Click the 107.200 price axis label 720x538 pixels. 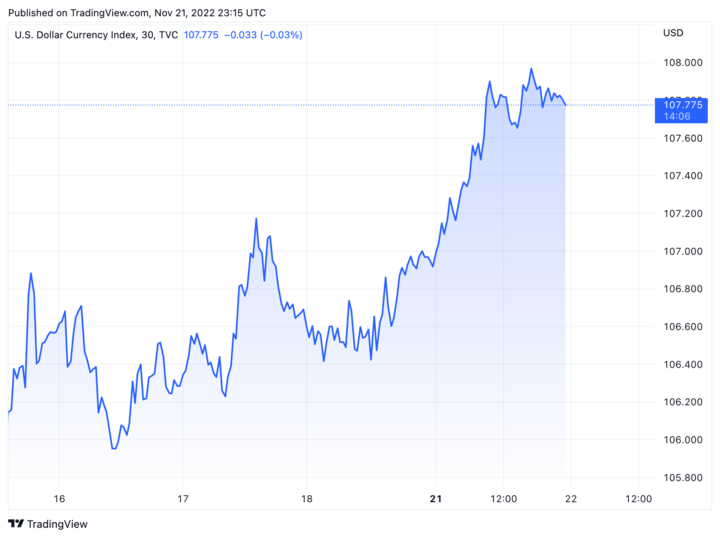(x=683, y=213)
